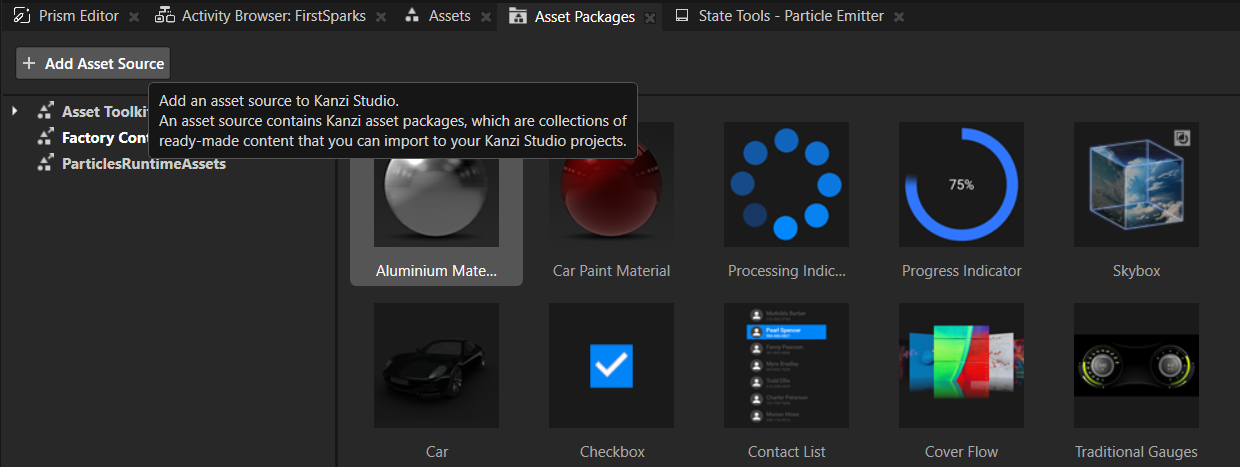Open State Tools - Particle Emitter tab
This screenshot has height=467, width=1240.
[789, 16]
